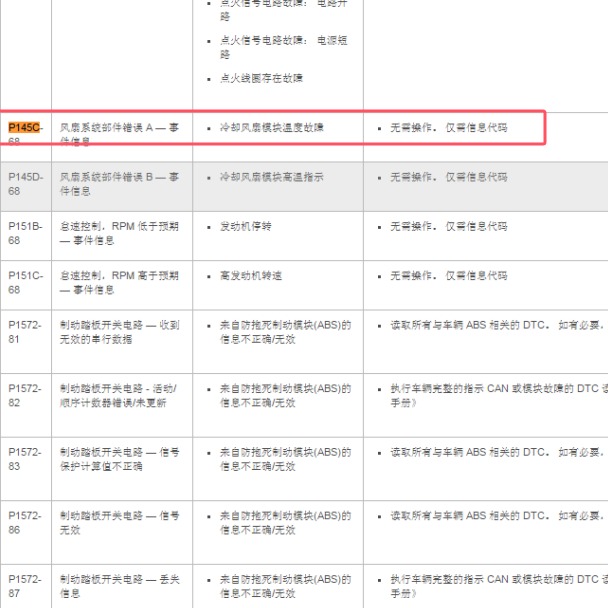Select the code cell P1572-82
Screen dimensions: 608x608
(x=25, y=396)
